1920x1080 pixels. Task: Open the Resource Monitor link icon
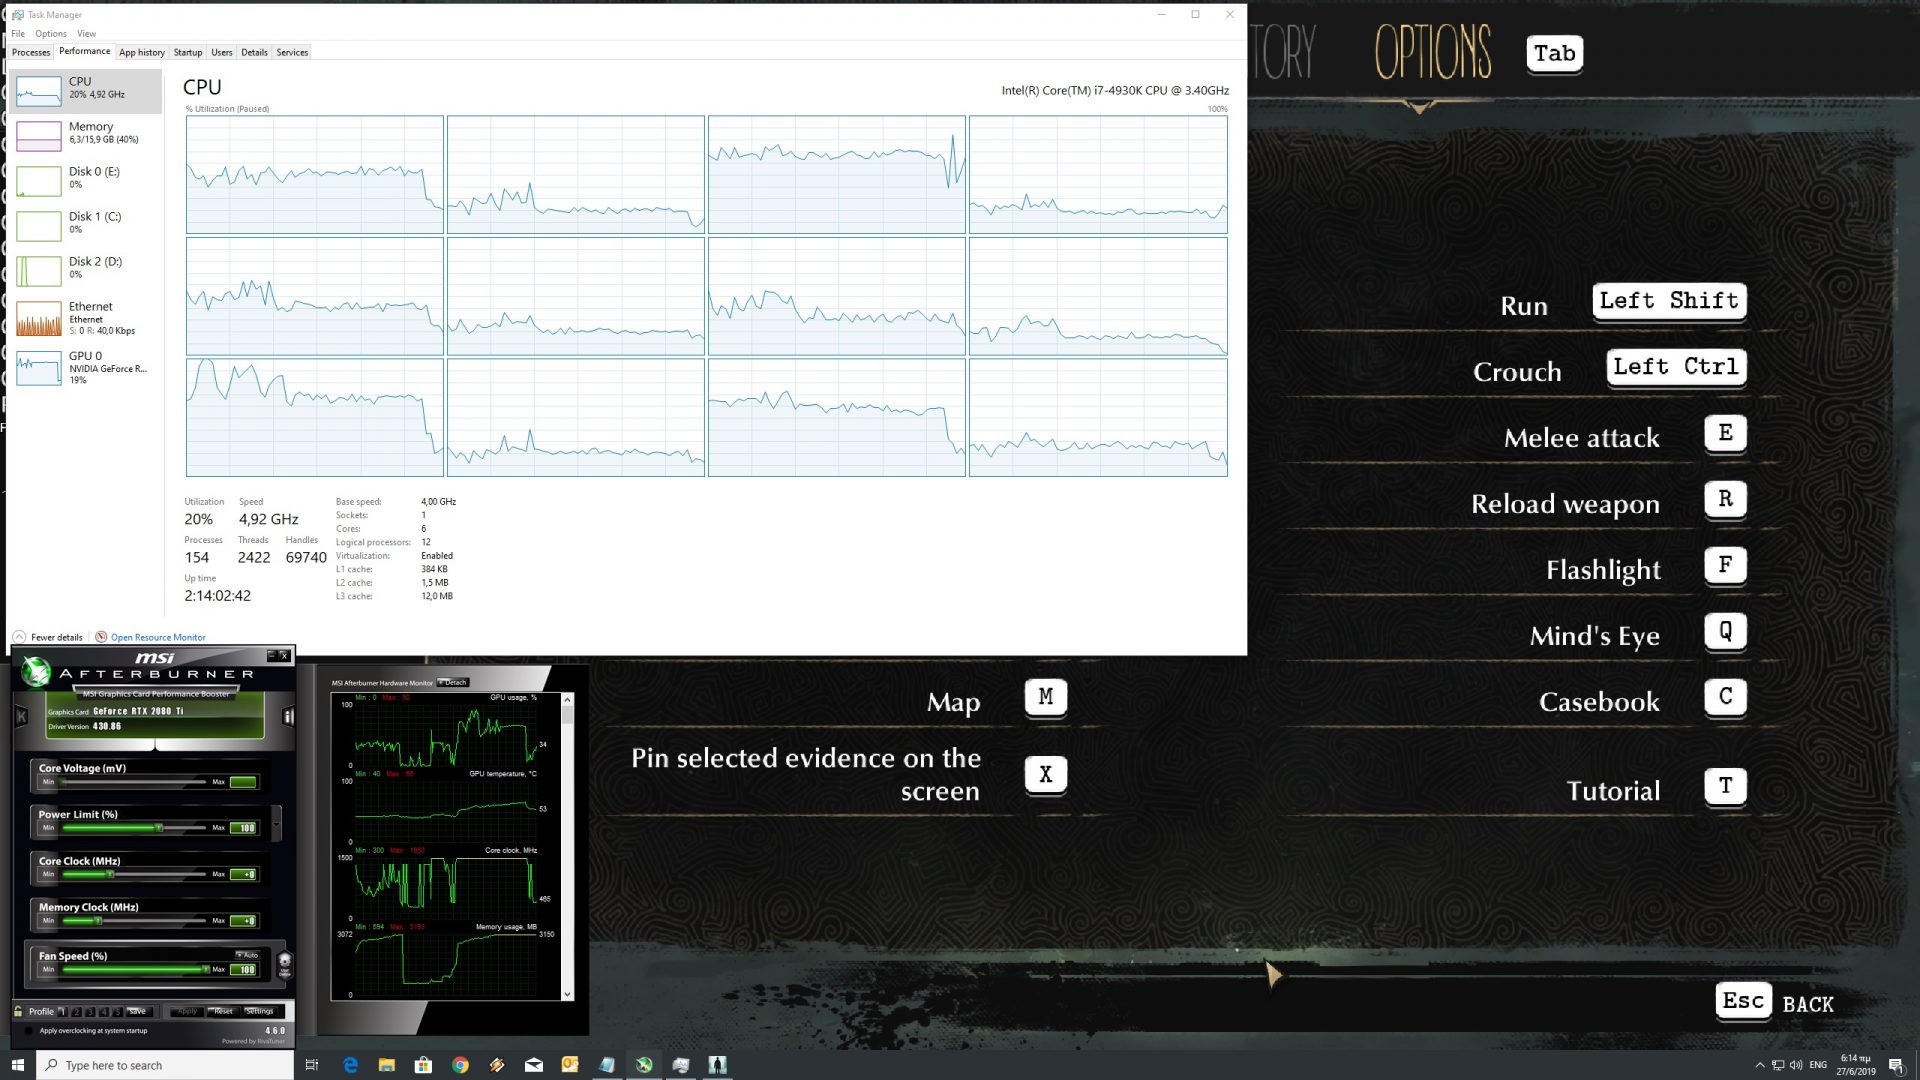(101, 637)
